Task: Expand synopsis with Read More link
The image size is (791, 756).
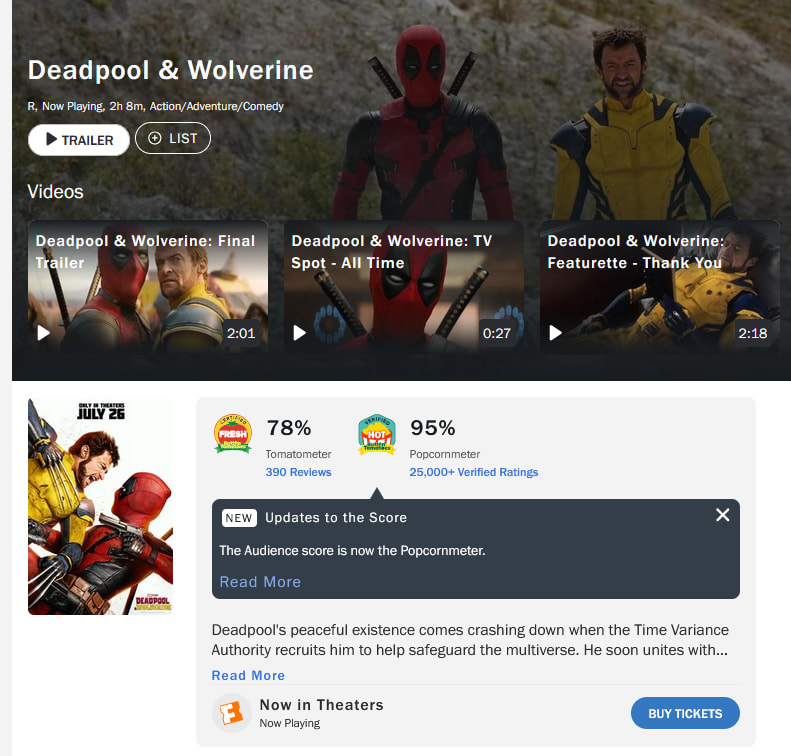Action: click(248, 675)
